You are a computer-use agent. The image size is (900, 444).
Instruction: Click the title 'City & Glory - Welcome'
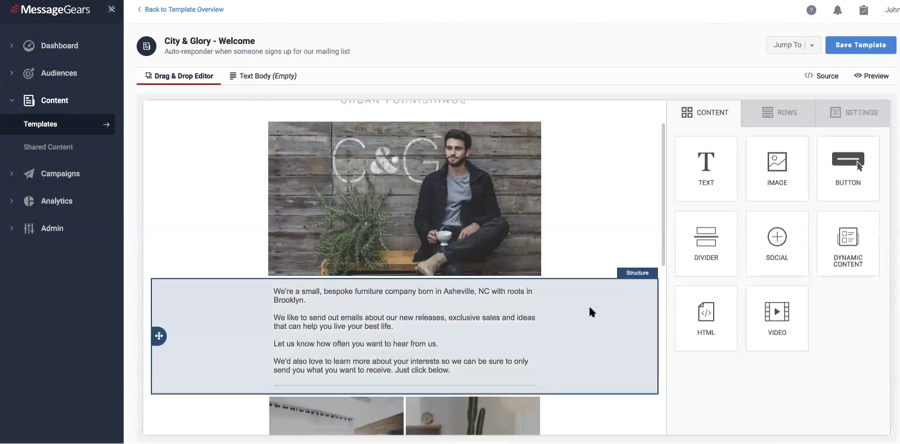210,41
